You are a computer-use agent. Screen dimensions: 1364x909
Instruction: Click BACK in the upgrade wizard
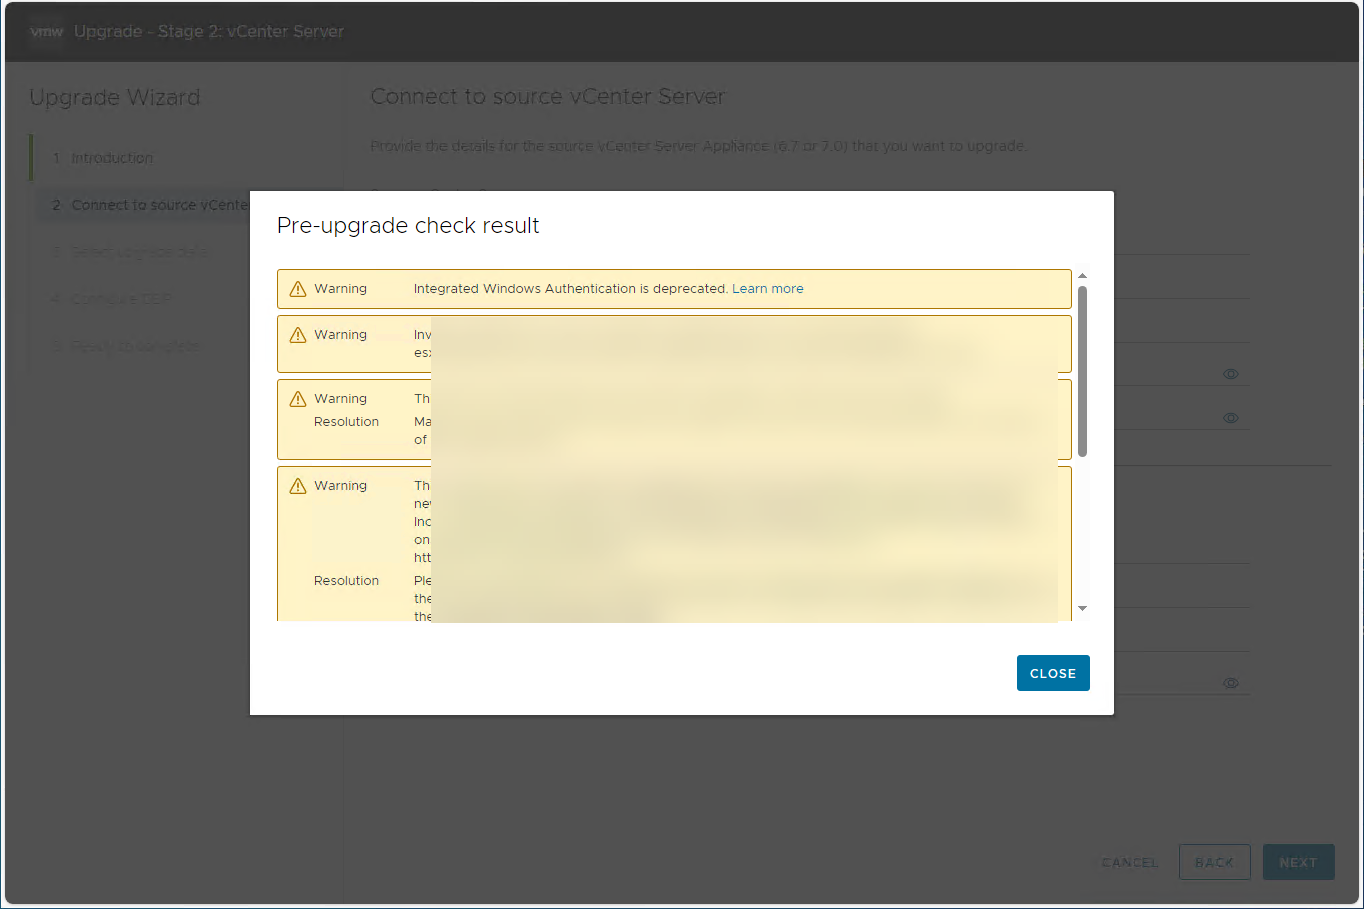tap(1214, 862)
